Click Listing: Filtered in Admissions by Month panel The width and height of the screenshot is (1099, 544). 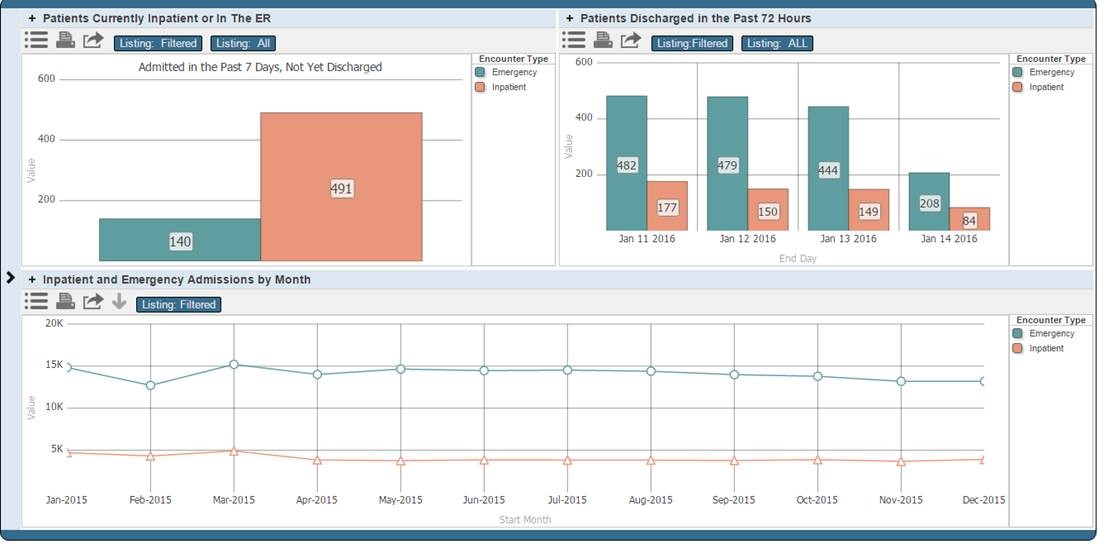click(179, 305)
